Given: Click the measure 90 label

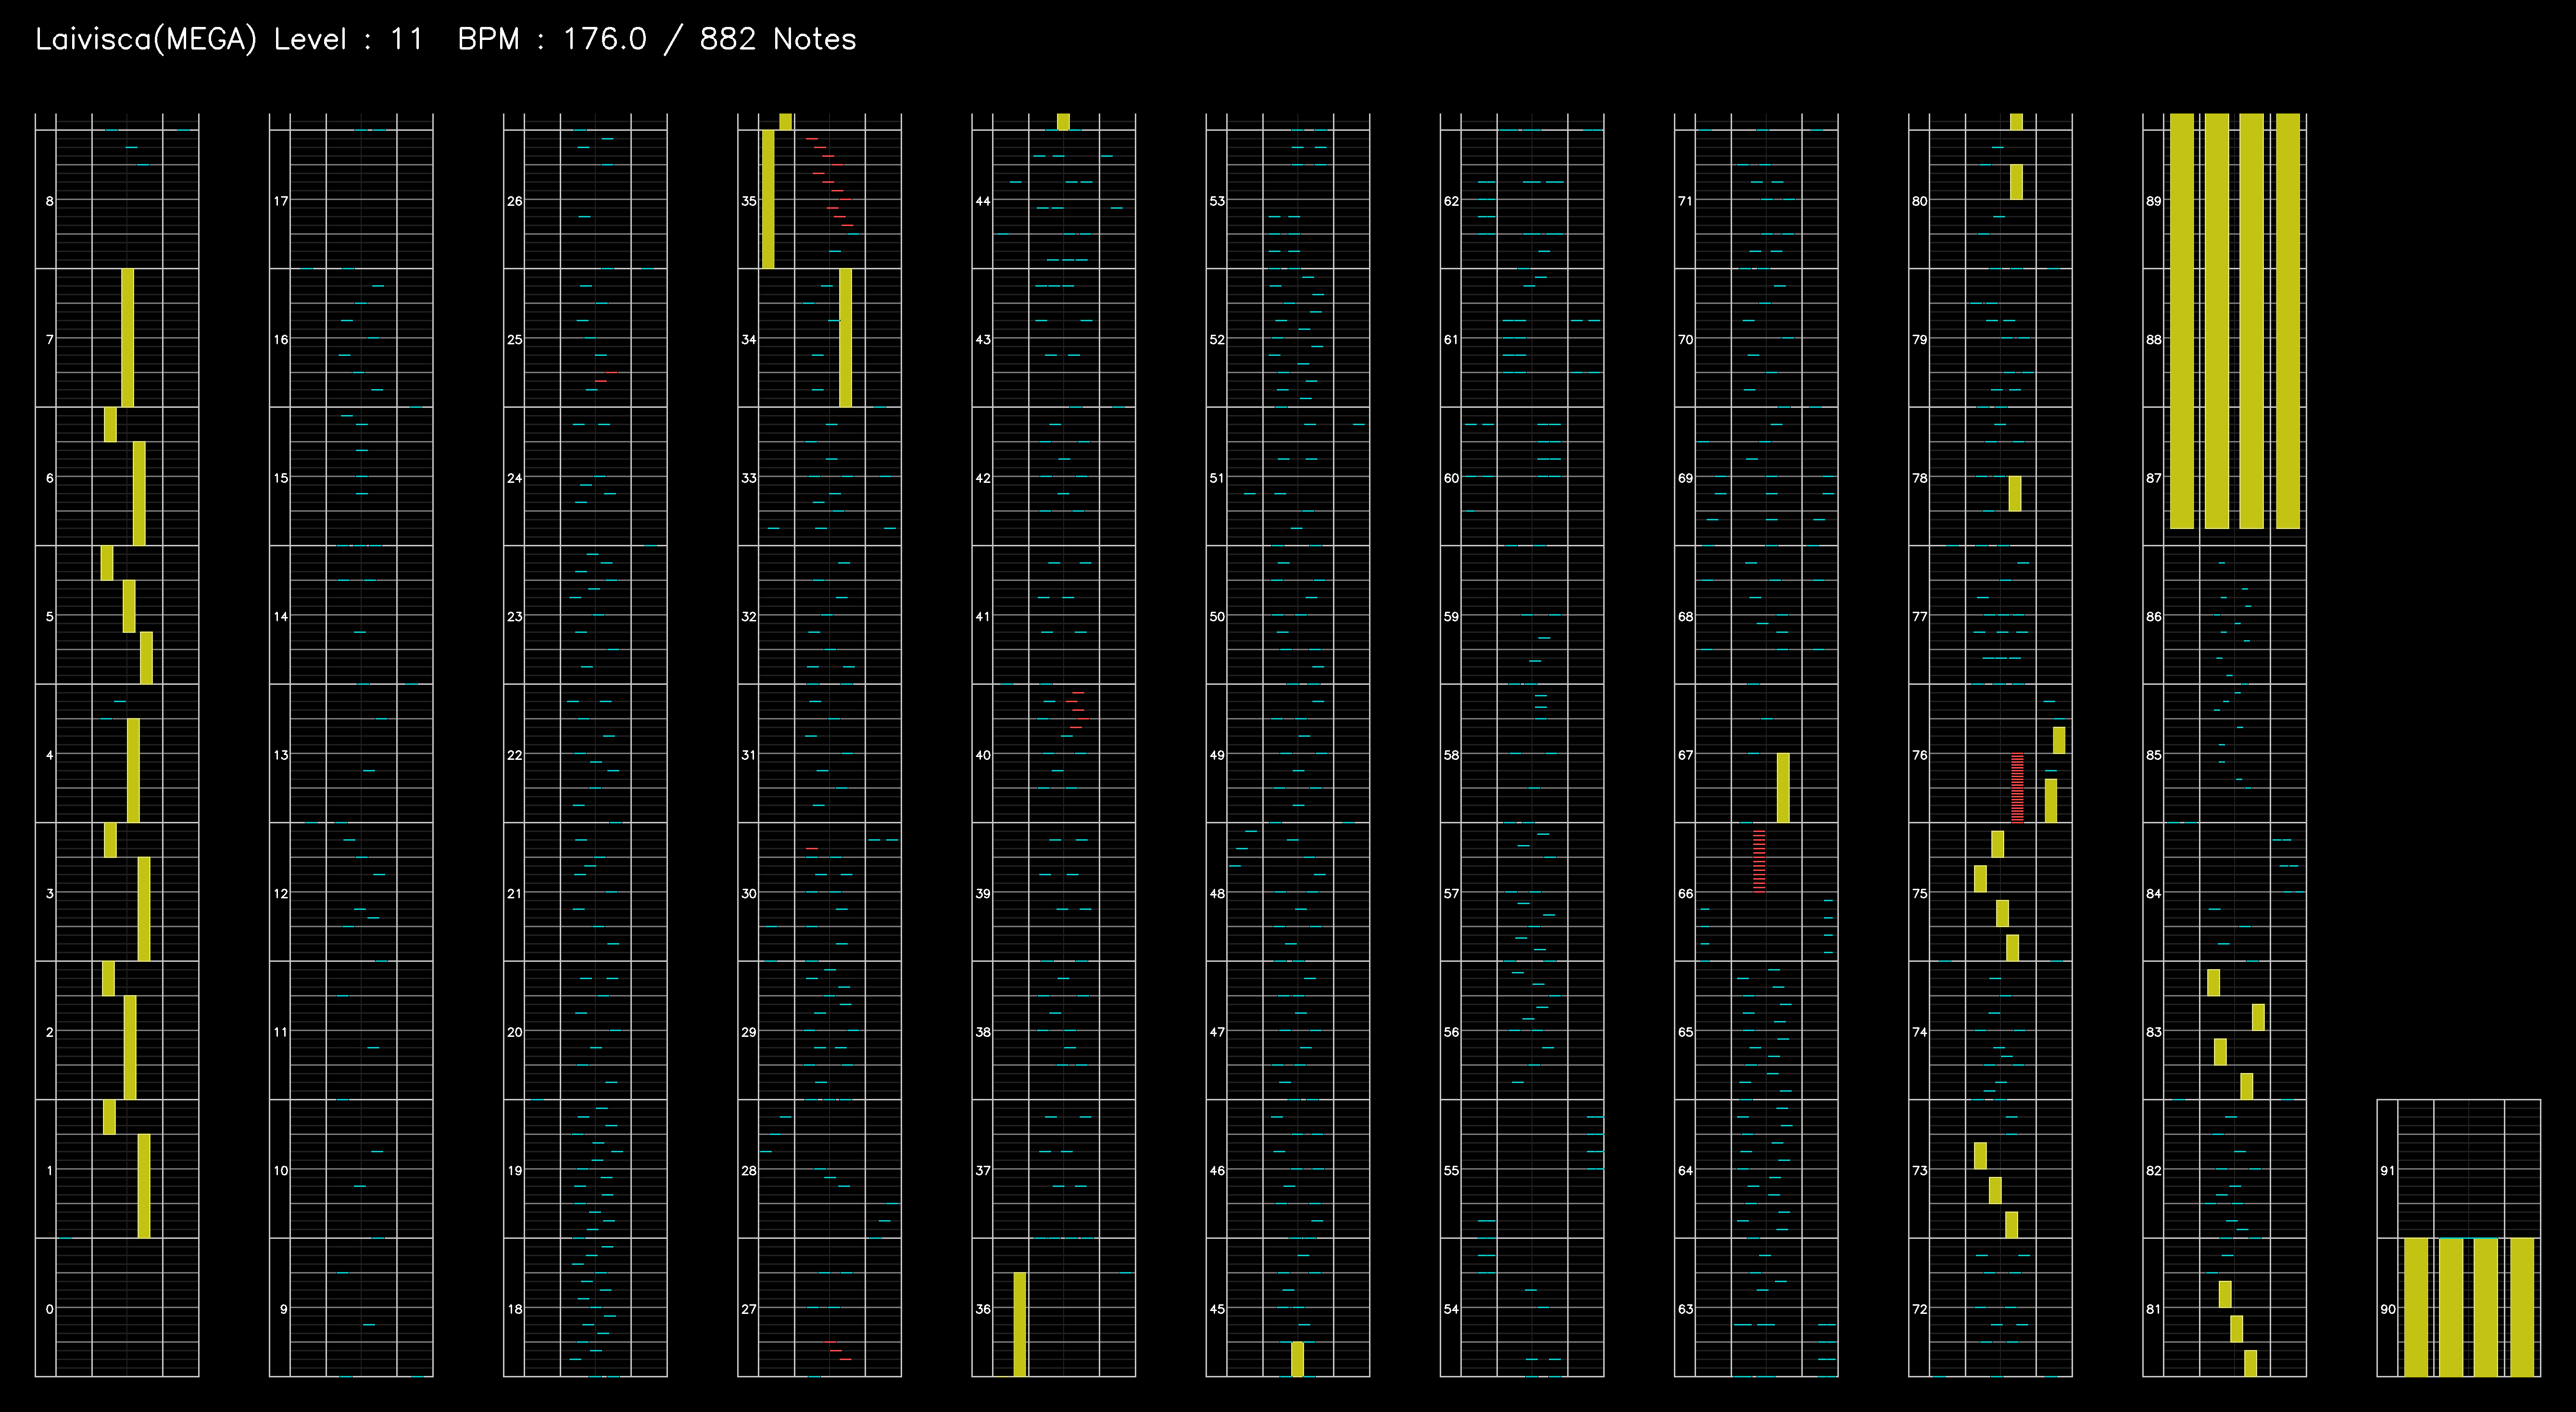Looking at the screenshot, I should (2388, 1309).
